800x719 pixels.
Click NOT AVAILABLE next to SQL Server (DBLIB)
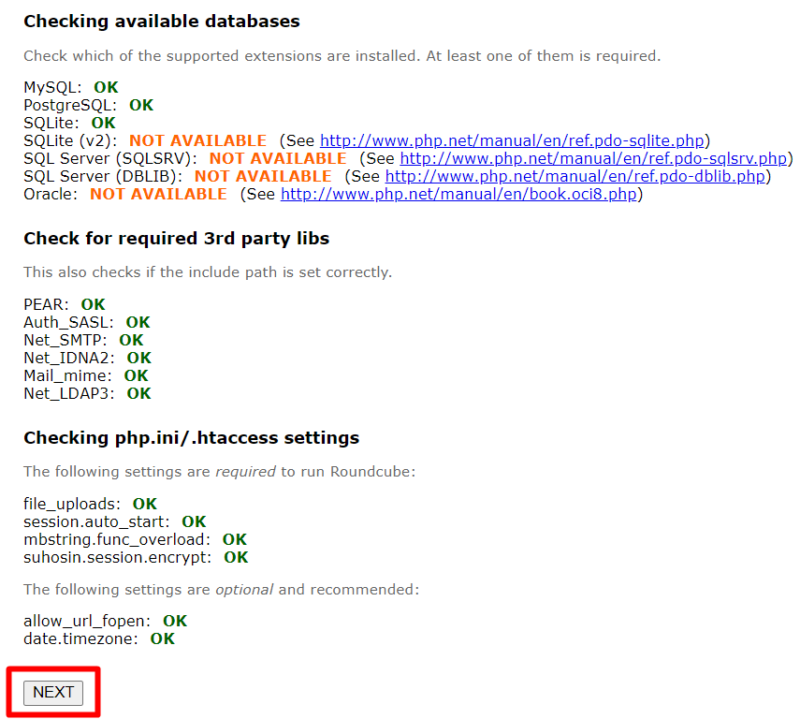263,176
